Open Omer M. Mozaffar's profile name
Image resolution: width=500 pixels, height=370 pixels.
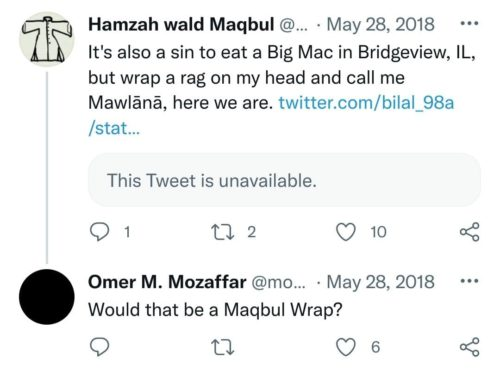167,282
